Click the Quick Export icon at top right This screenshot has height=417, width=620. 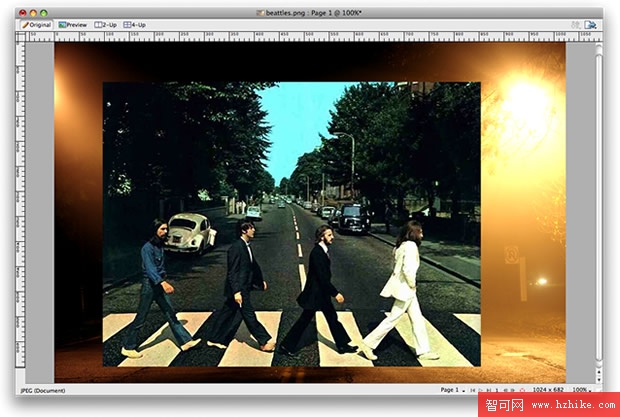coord(592,24)
